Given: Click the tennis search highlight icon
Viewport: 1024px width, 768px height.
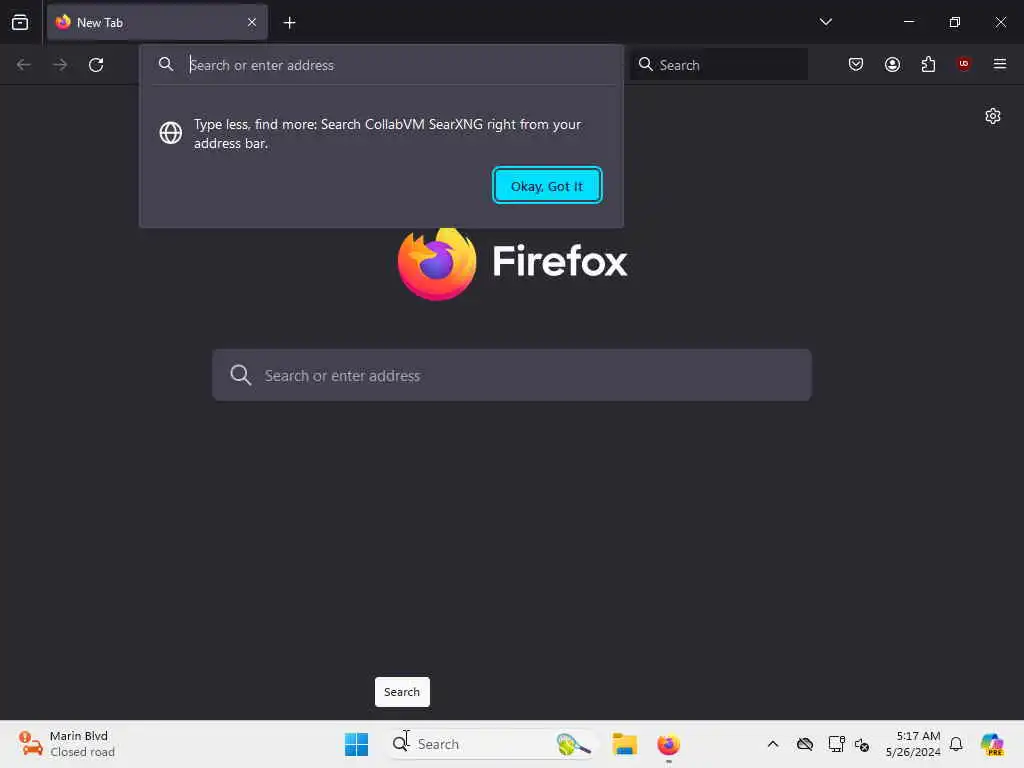Looking at the screenshot, I should click(573, 744).
